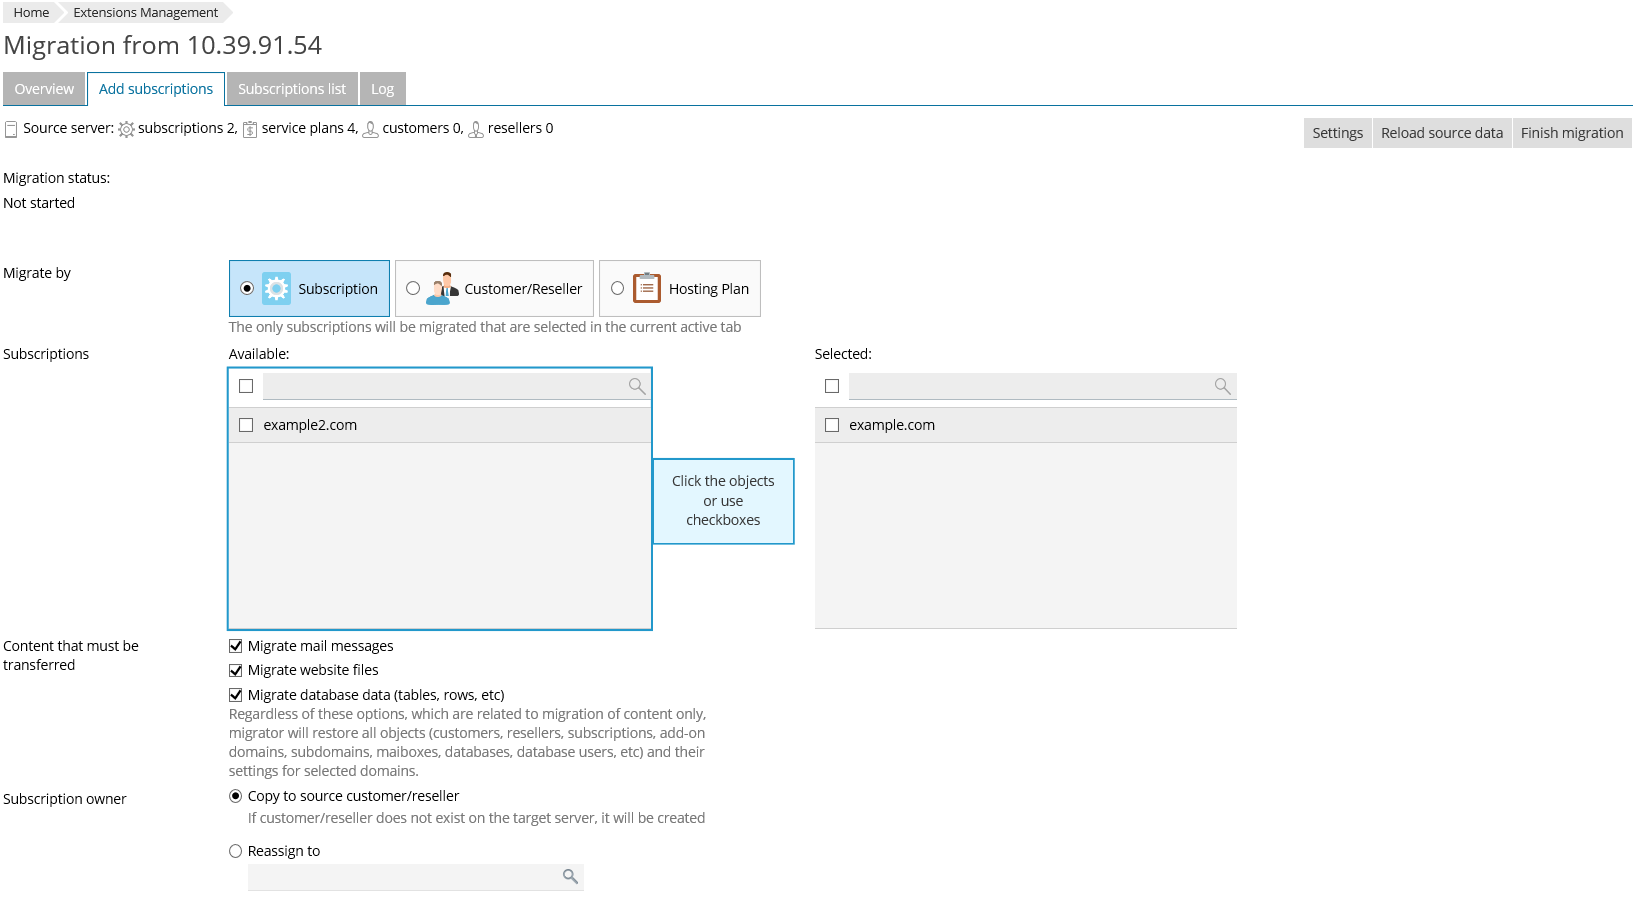Click the Customer/Reseller people icon
This screenshot has height=908, width=1640.
pyautogui.click(x=442, y=289)
